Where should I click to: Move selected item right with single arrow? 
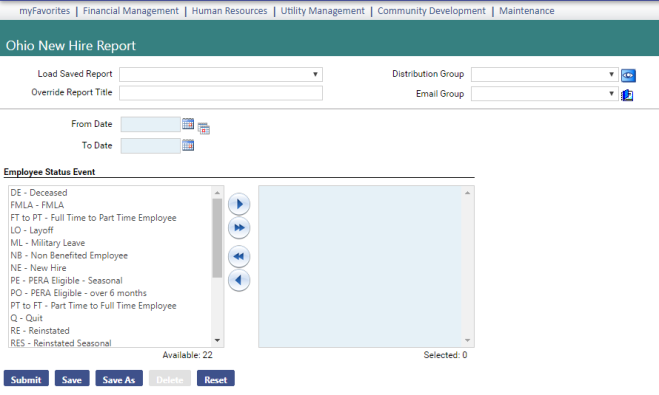coord(239,204)
